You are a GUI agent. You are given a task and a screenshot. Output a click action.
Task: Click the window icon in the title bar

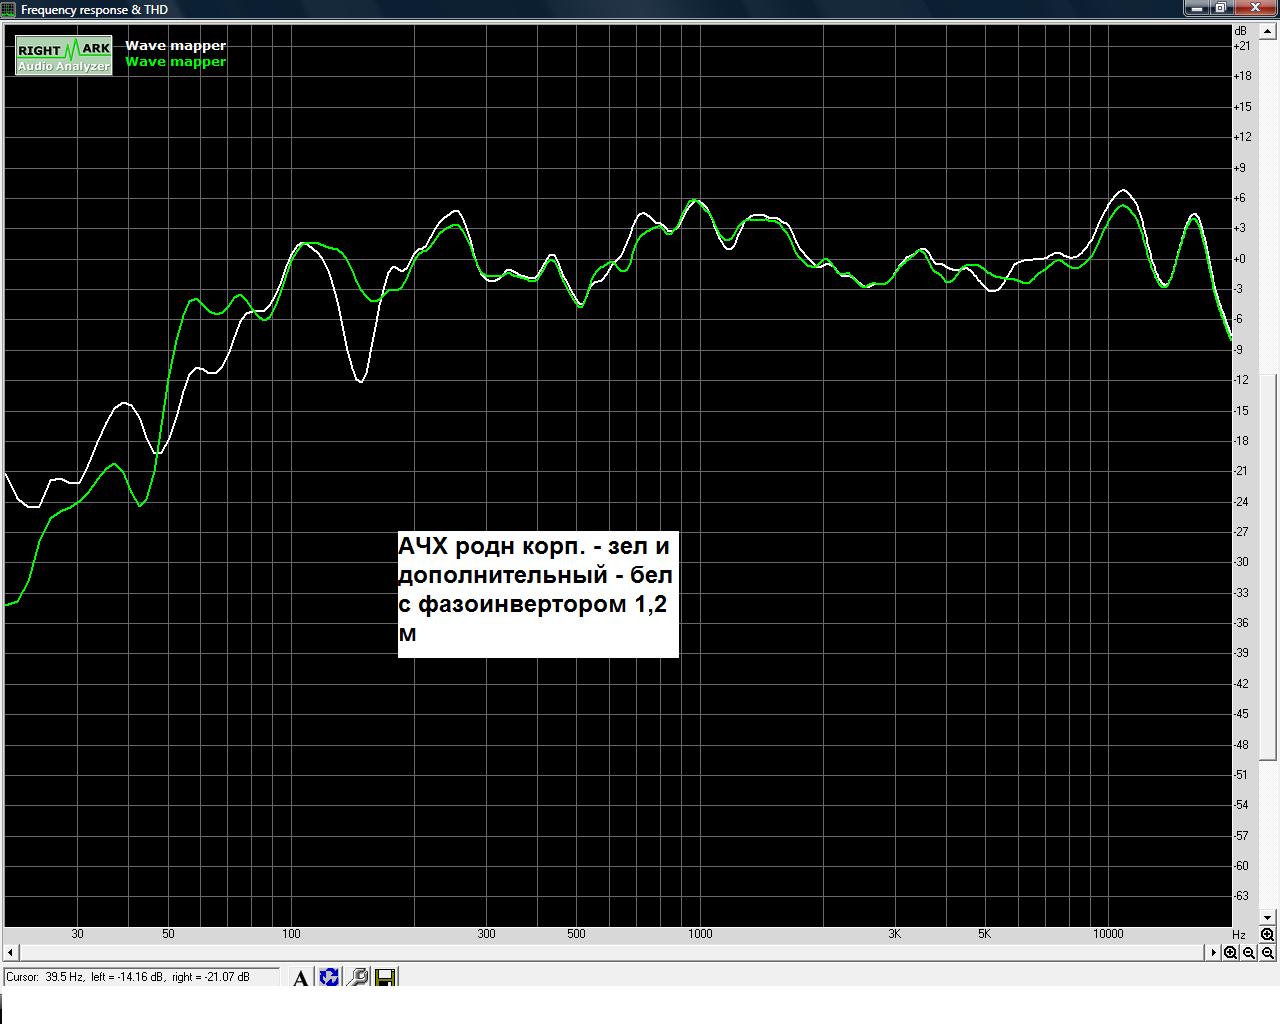(10, 9)
